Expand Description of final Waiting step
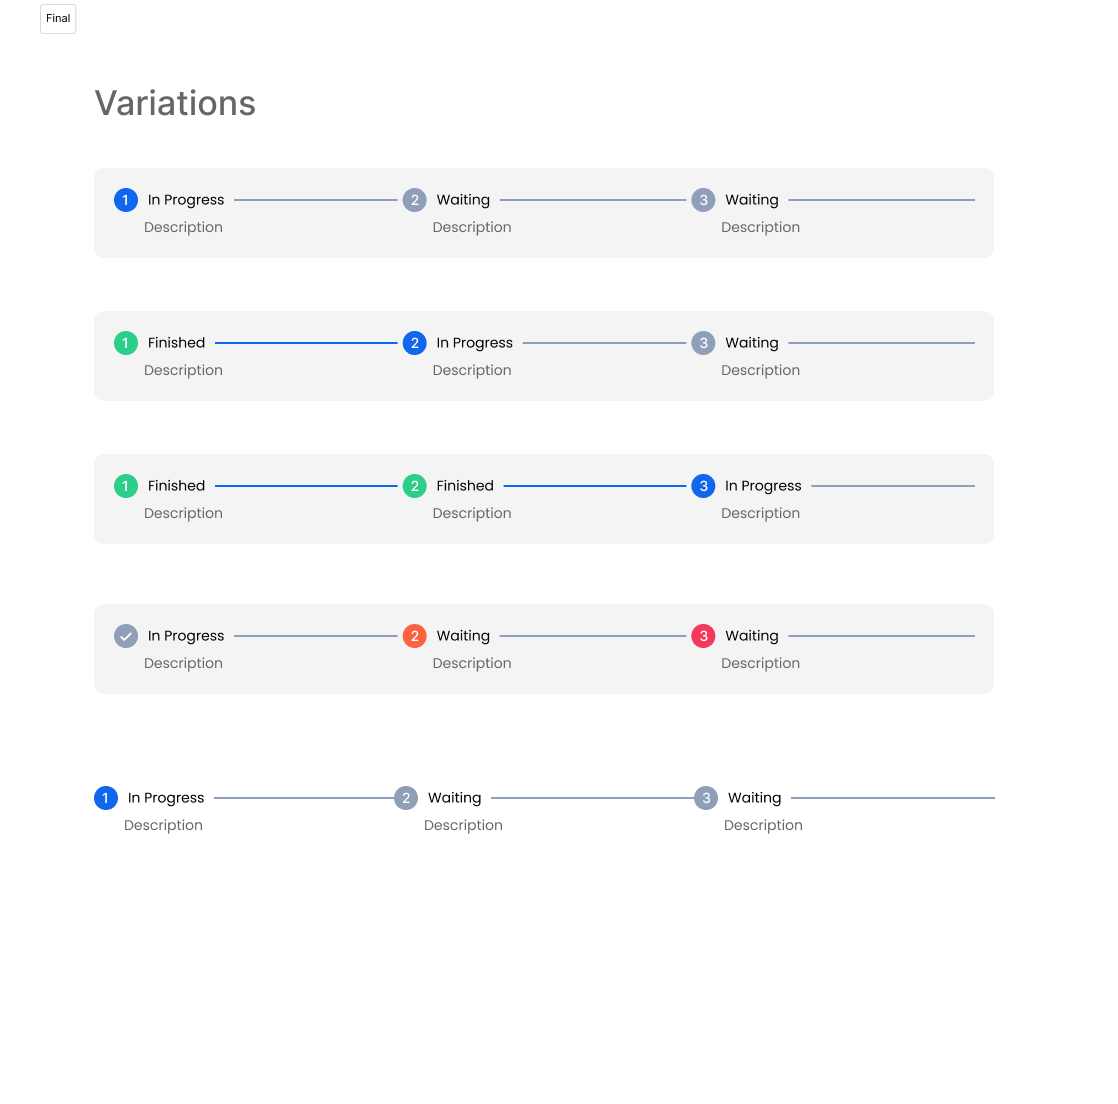The height and width of the screenshot is (1104, 1118). pos(763,825)
